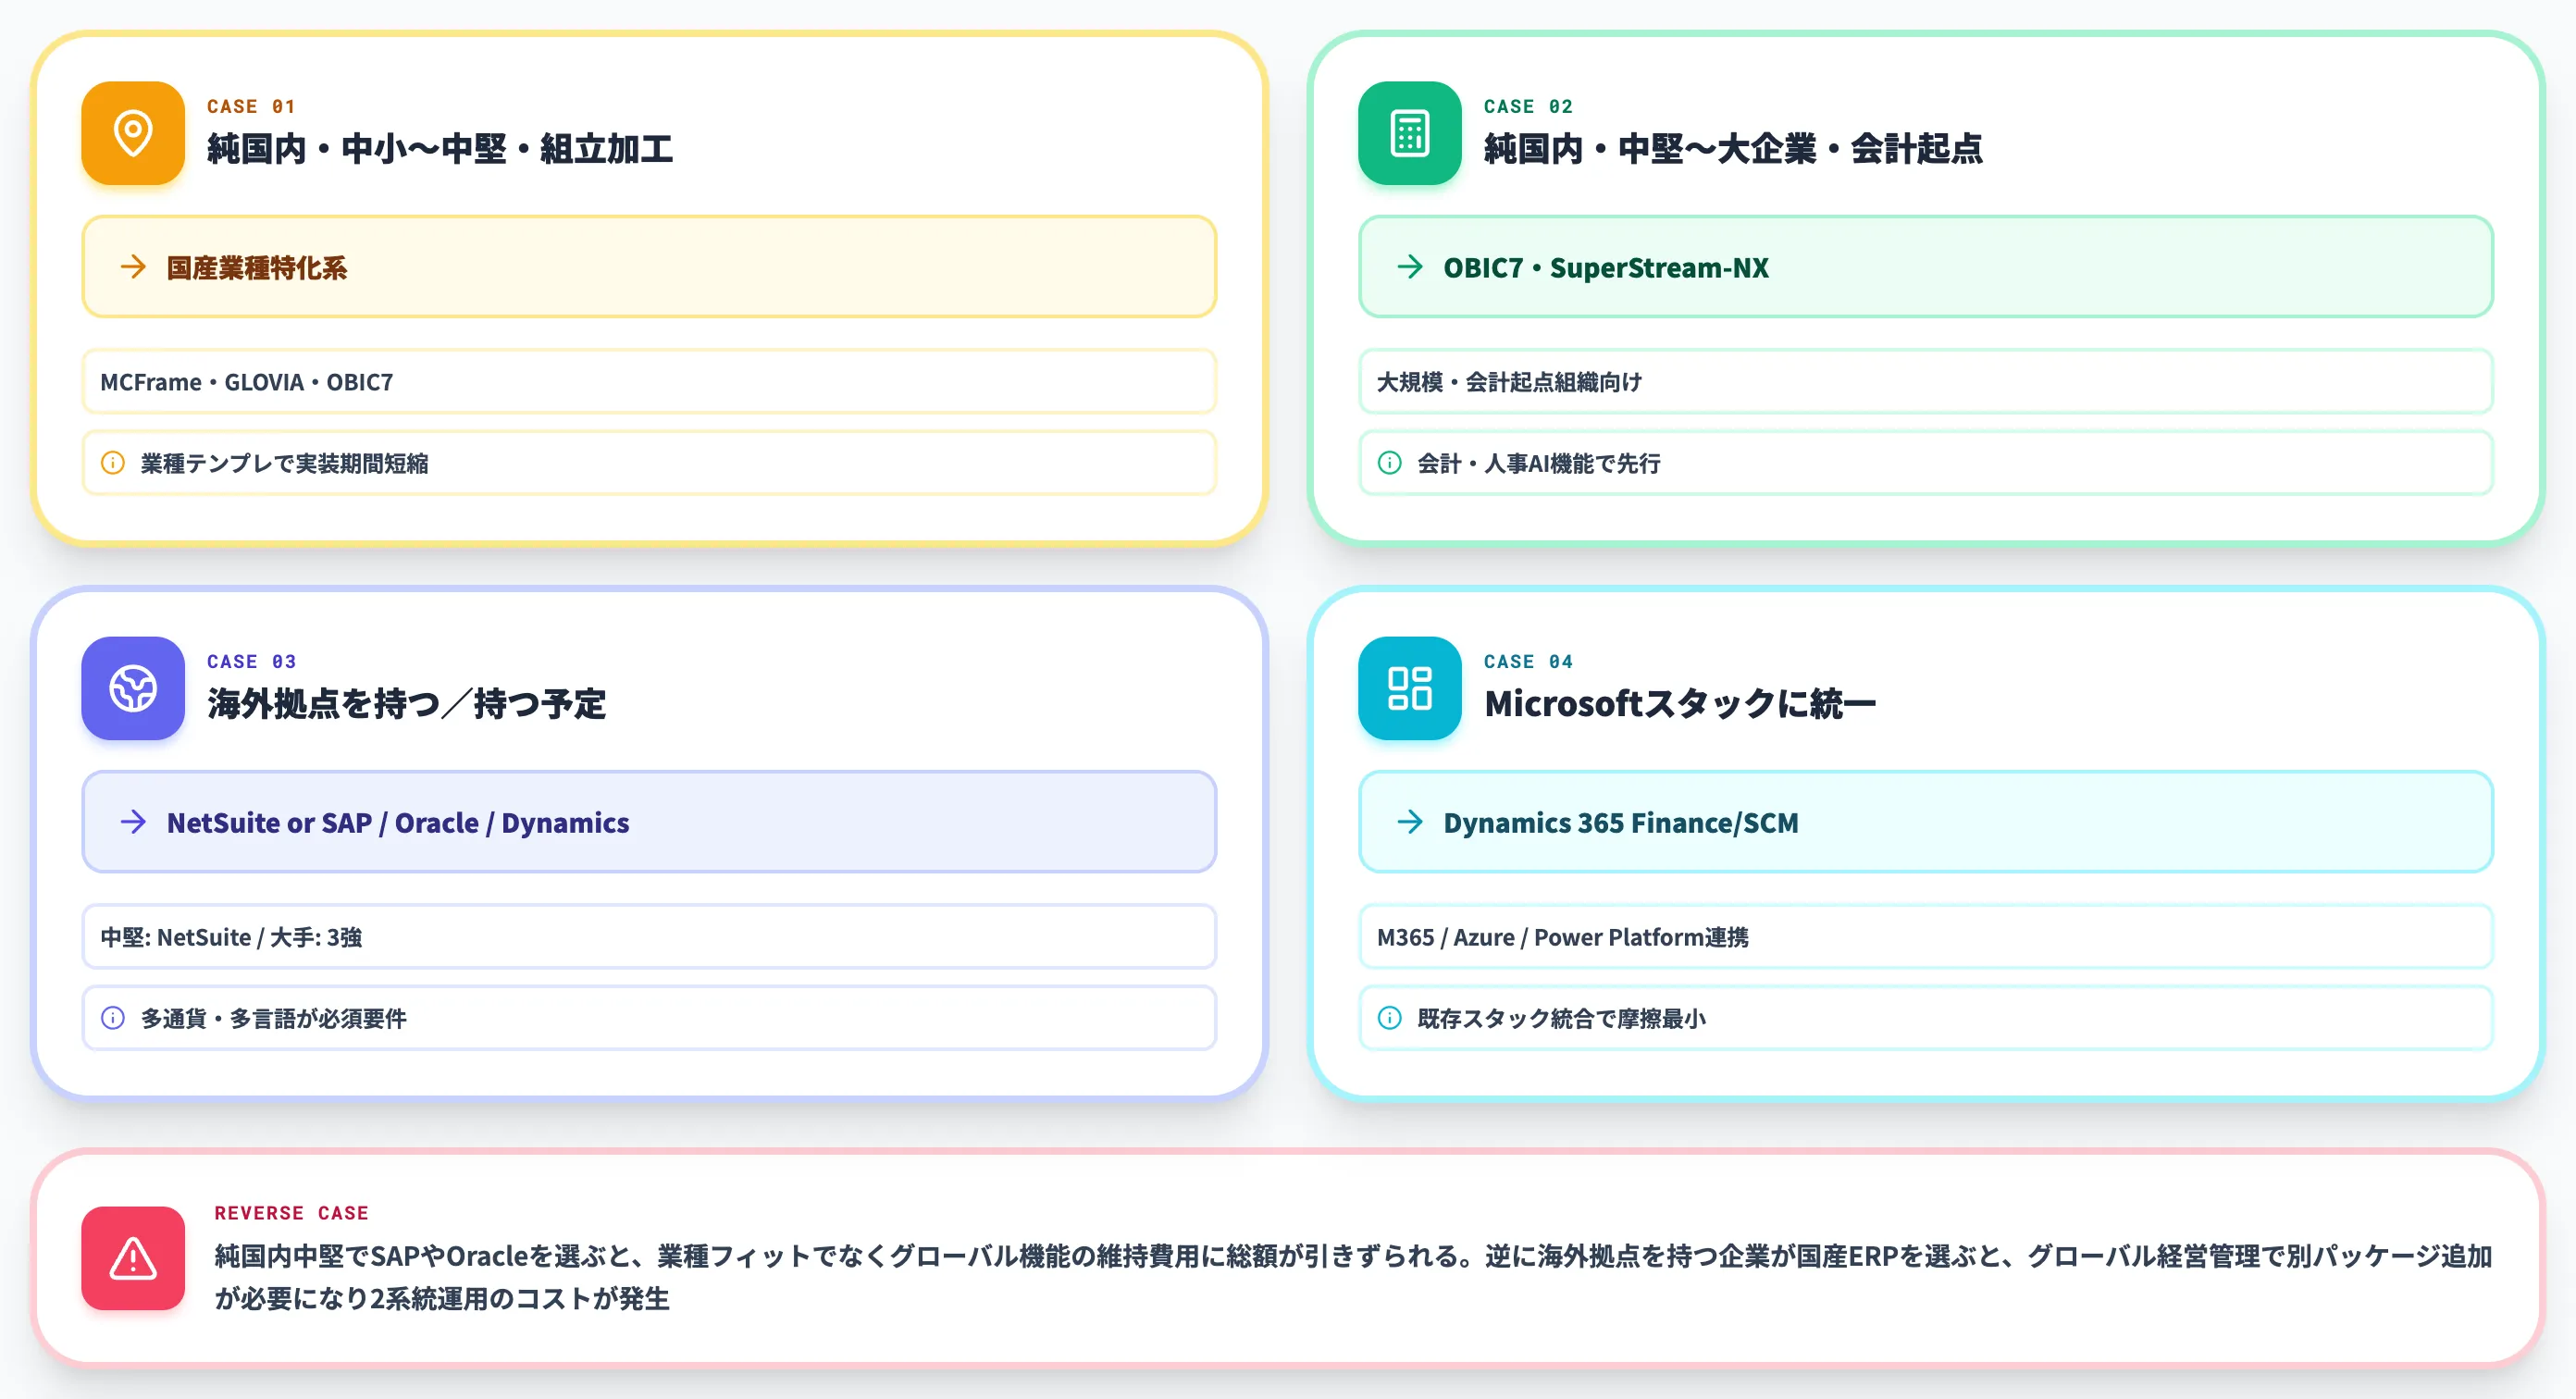Select the OBIC7・SuperStream-NX recommendation box
Screen dimensions: 2576x1399
(1925, 267)
